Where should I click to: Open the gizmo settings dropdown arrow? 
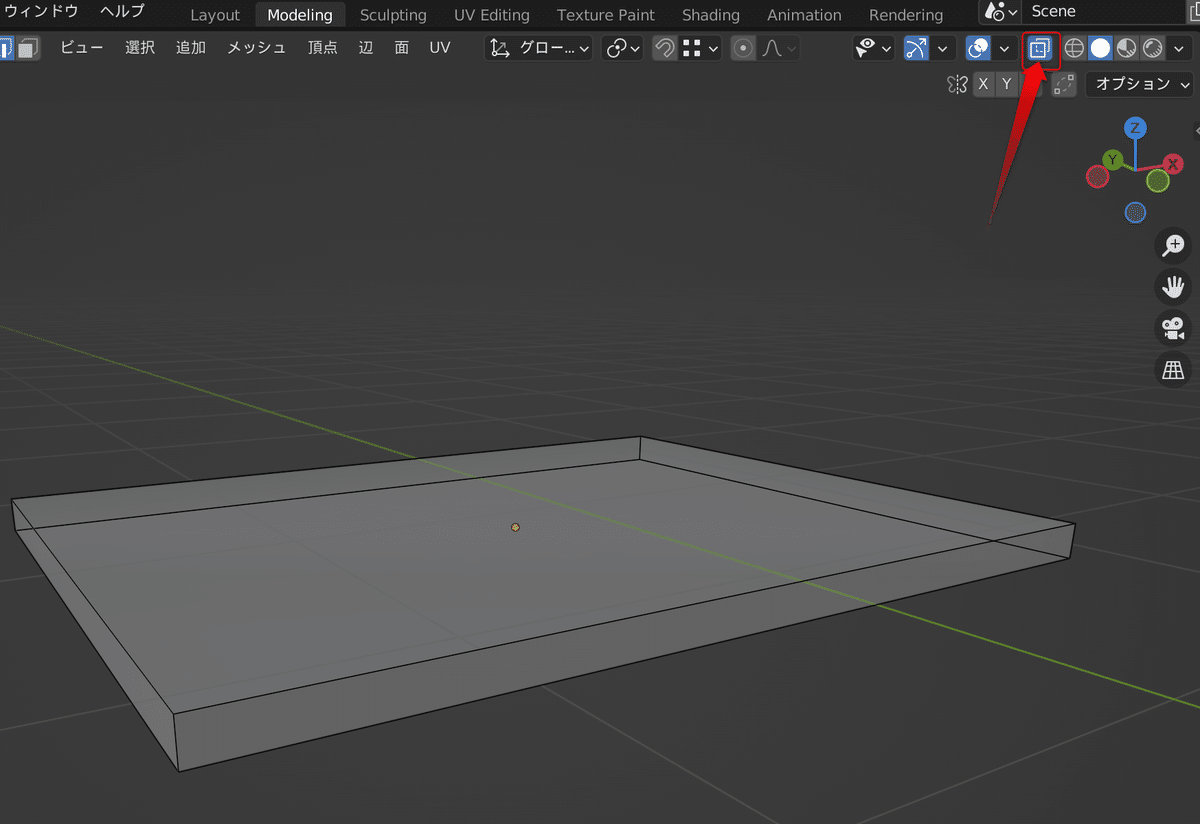[942, 48]
